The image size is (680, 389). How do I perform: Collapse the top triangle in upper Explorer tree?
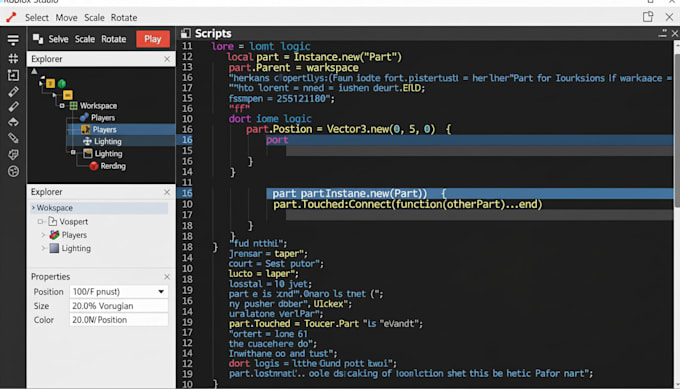pyautogui.click(x=34, y=72)
